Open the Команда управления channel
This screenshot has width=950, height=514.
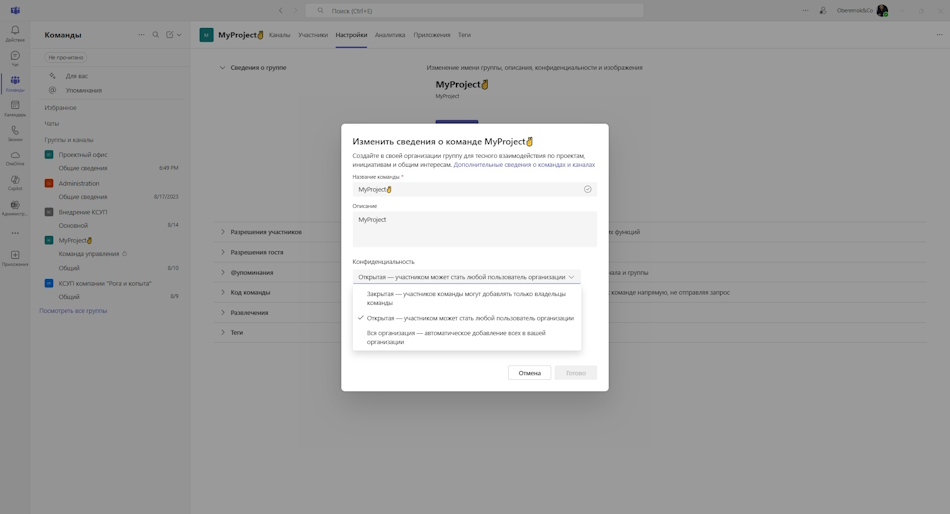click(x=88, y=254)
